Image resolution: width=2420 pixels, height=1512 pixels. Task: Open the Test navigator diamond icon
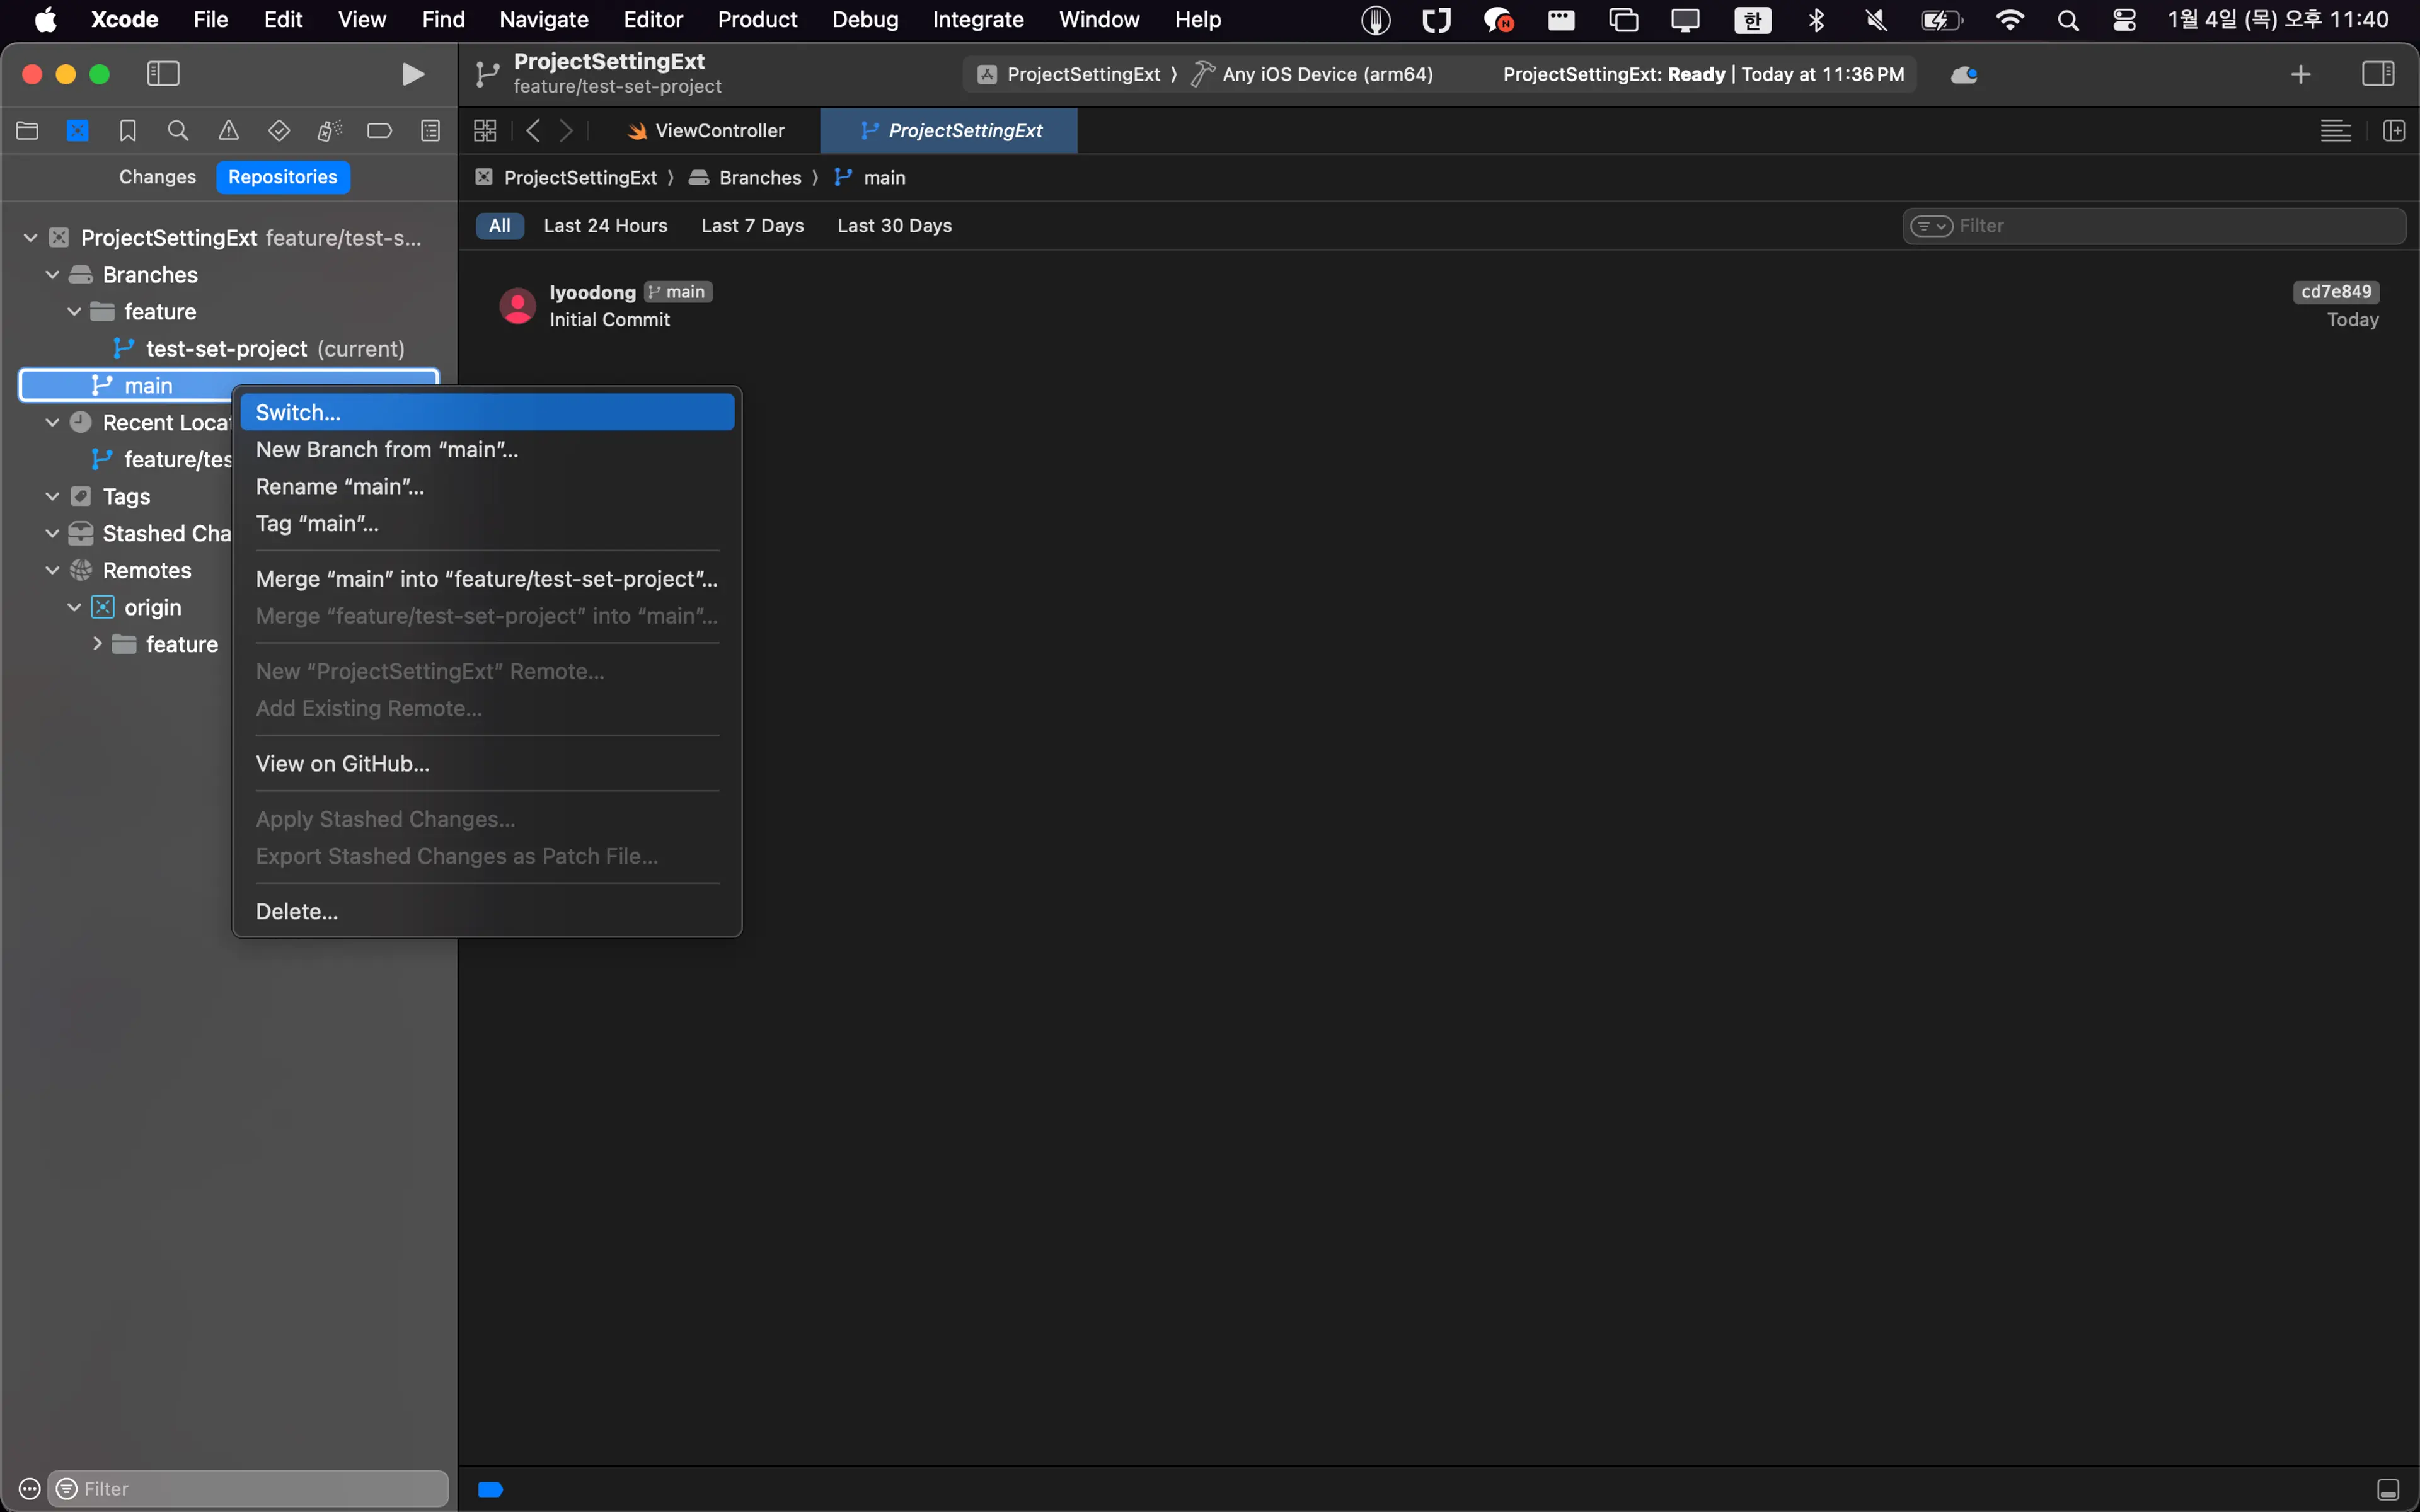click(x=279, y=131)
